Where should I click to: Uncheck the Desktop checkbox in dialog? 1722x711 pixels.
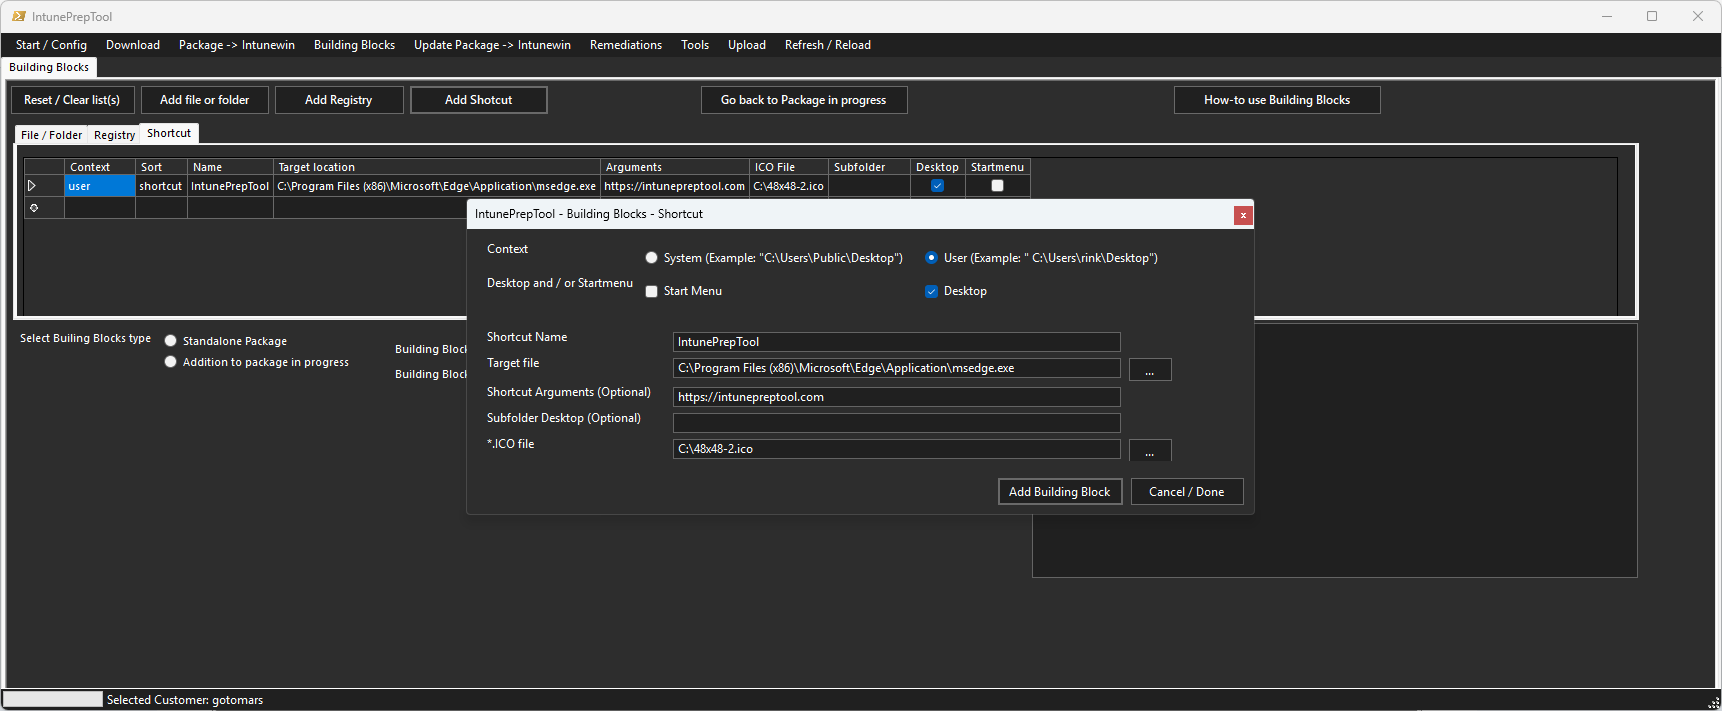[932, 292]
